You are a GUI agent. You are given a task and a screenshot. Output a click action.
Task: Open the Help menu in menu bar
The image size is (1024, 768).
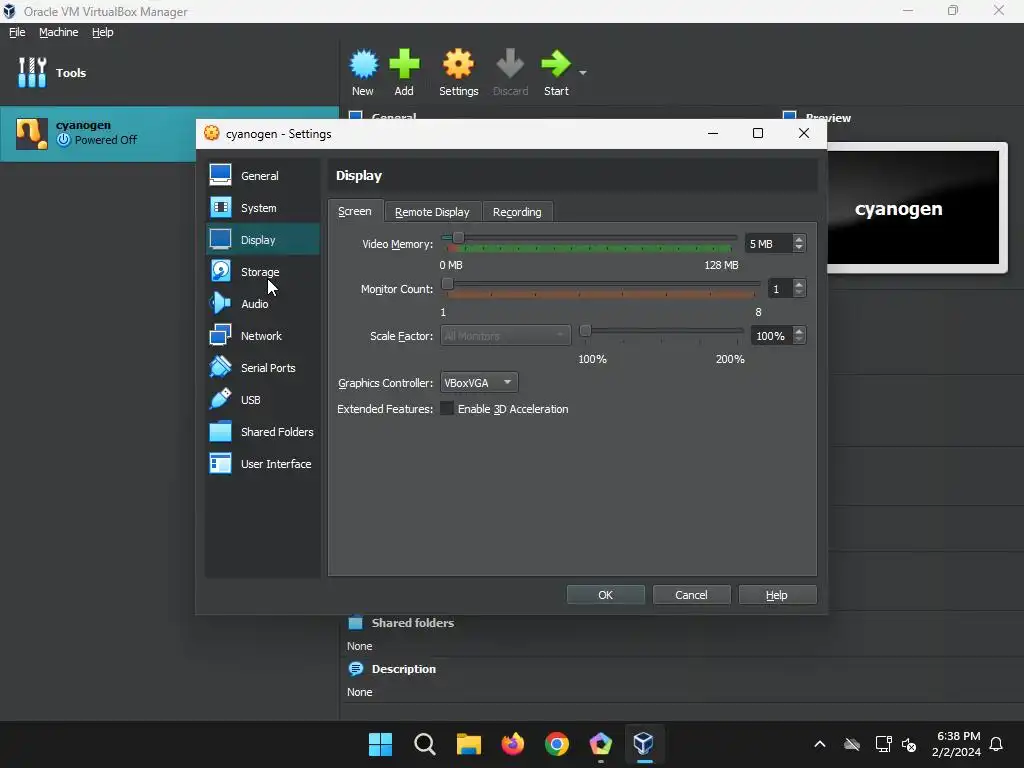coord(103,32)
